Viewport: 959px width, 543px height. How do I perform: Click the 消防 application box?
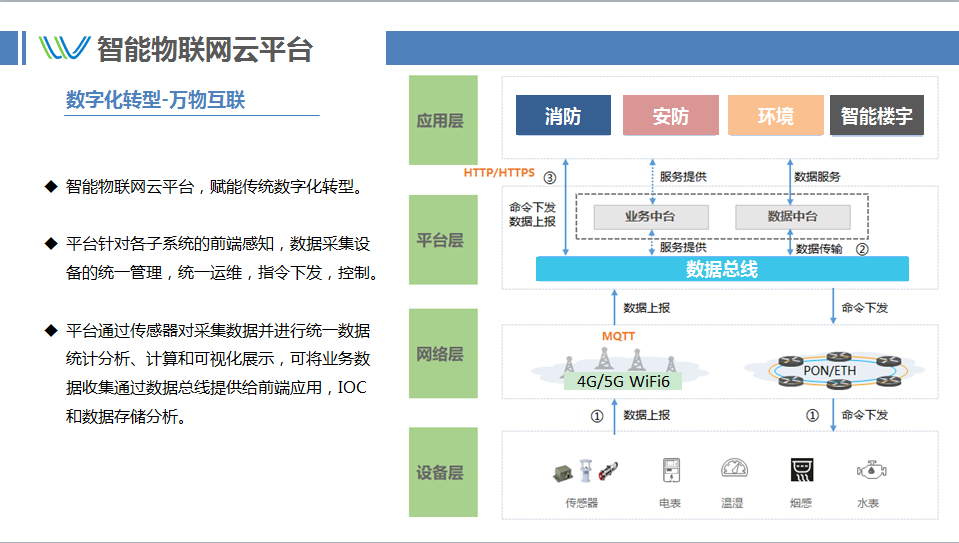[x=563, y=115]
